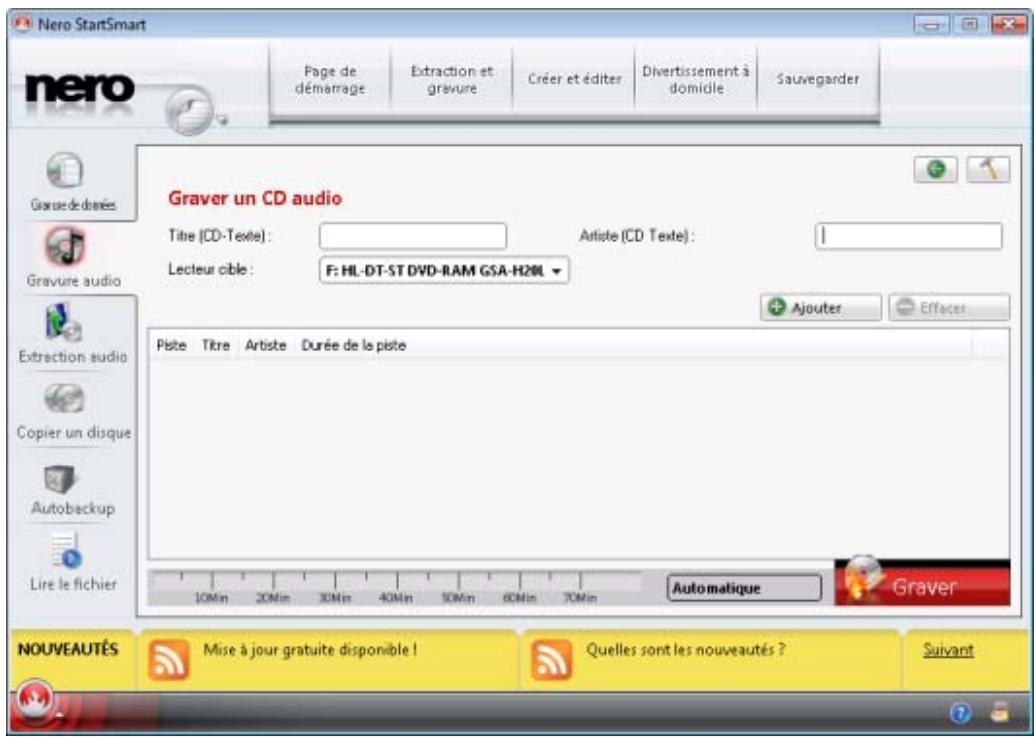Image resolution: width=1034 pixels, height=737 pixels.
Task: Click the green arrow button top right
Action: [936, 170]
